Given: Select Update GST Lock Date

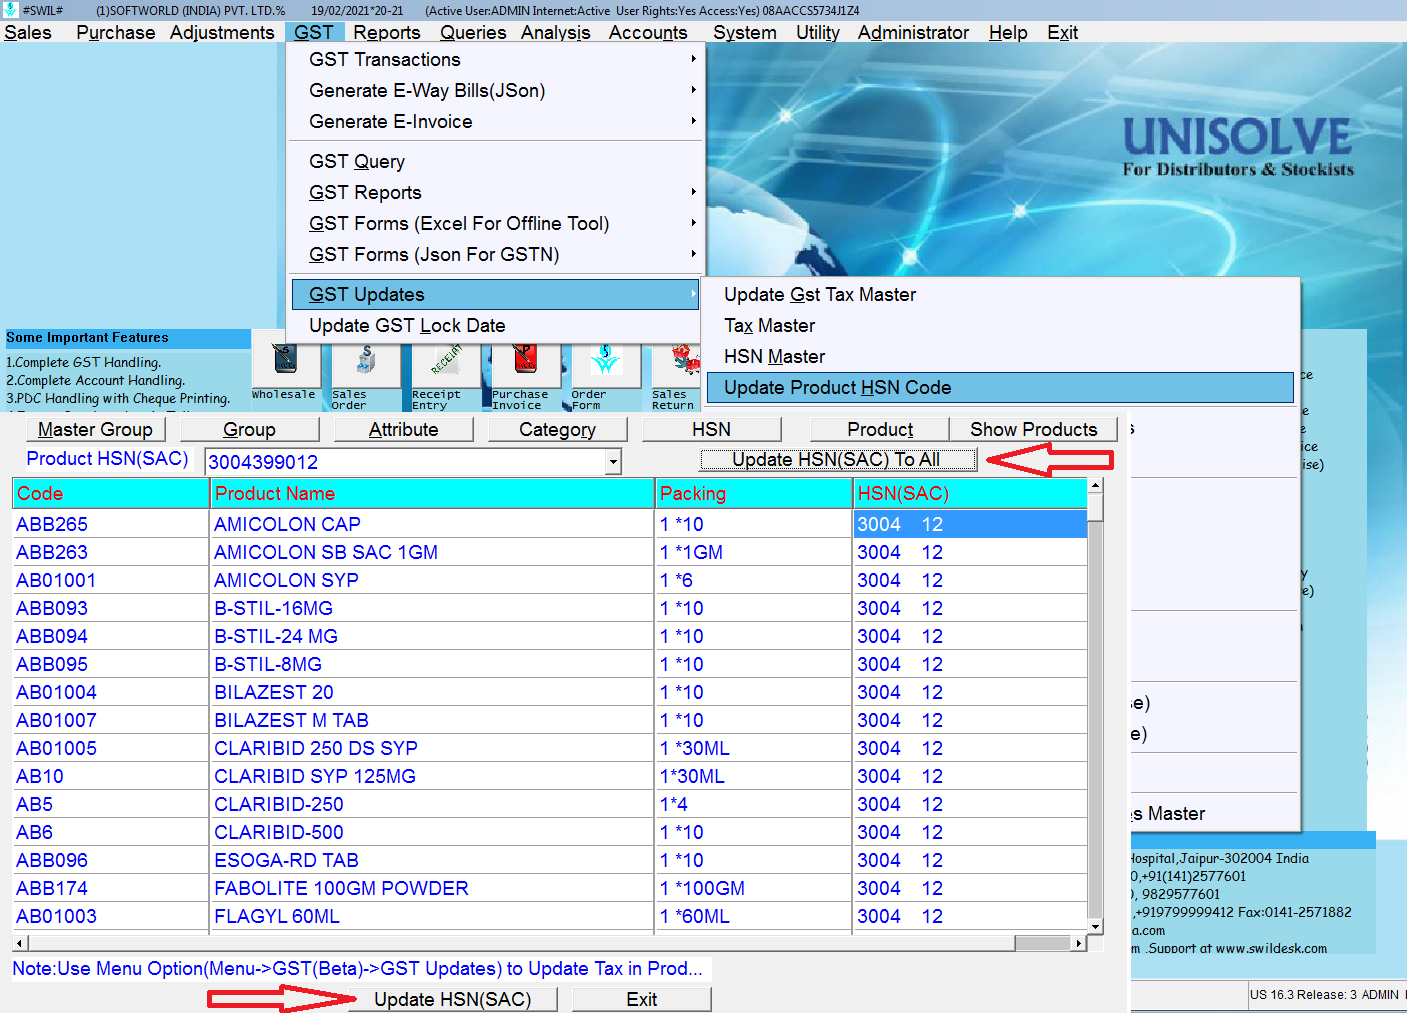Looking at the screenshot, I should [497, 325].
